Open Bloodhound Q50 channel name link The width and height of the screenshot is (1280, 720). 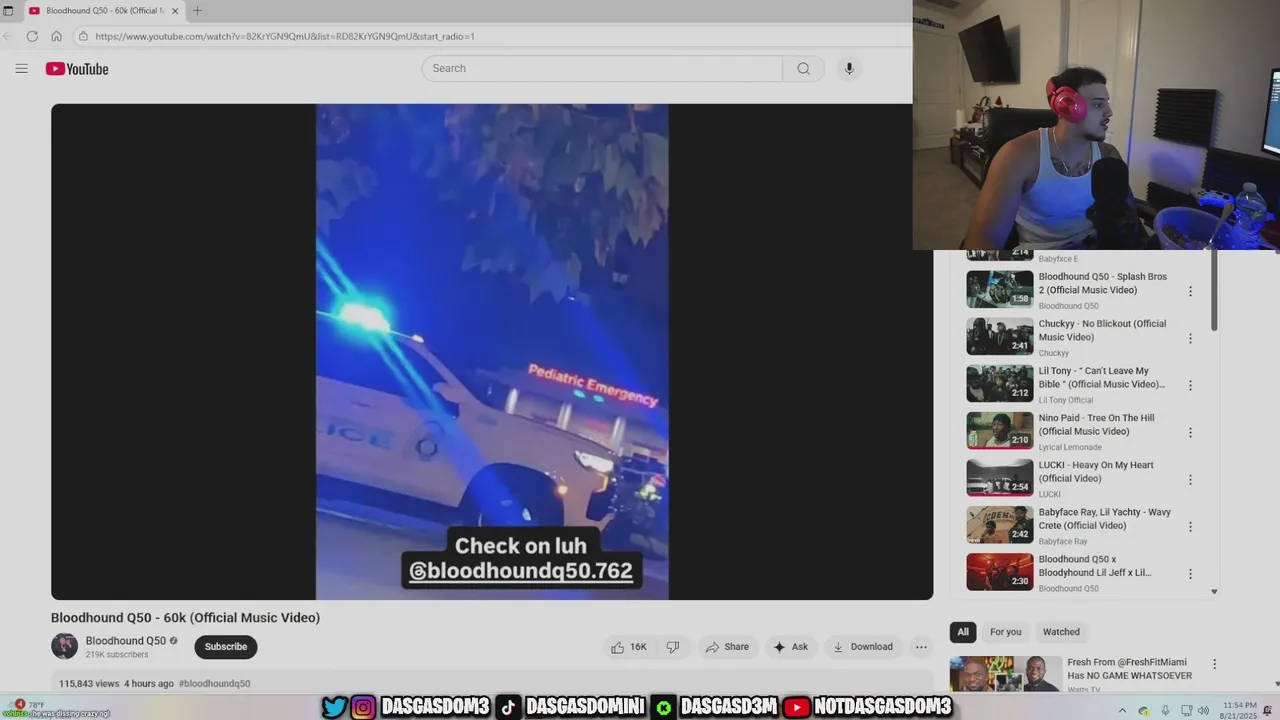click(x=126, y=641)
